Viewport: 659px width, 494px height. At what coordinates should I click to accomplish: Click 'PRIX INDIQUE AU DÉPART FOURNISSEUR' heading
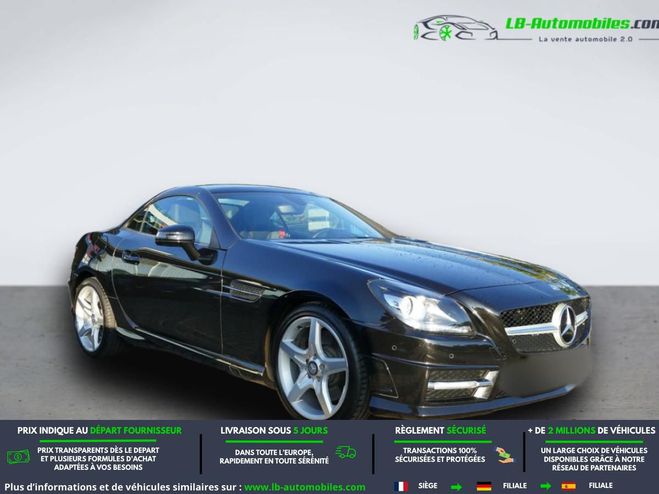point(100,431)
